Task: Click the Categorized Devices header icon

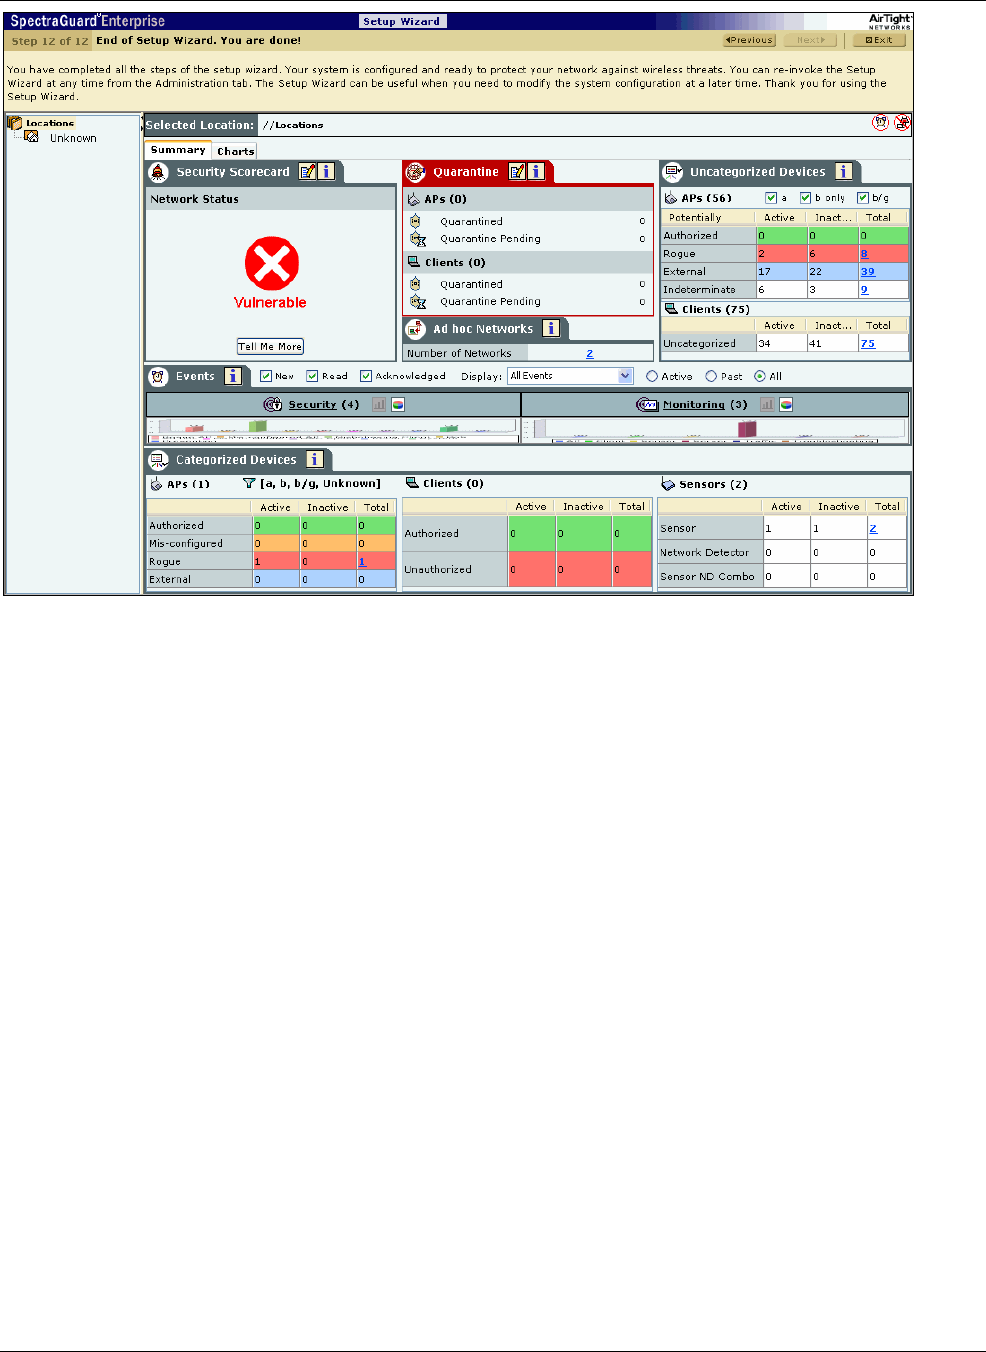Action: 158,460
